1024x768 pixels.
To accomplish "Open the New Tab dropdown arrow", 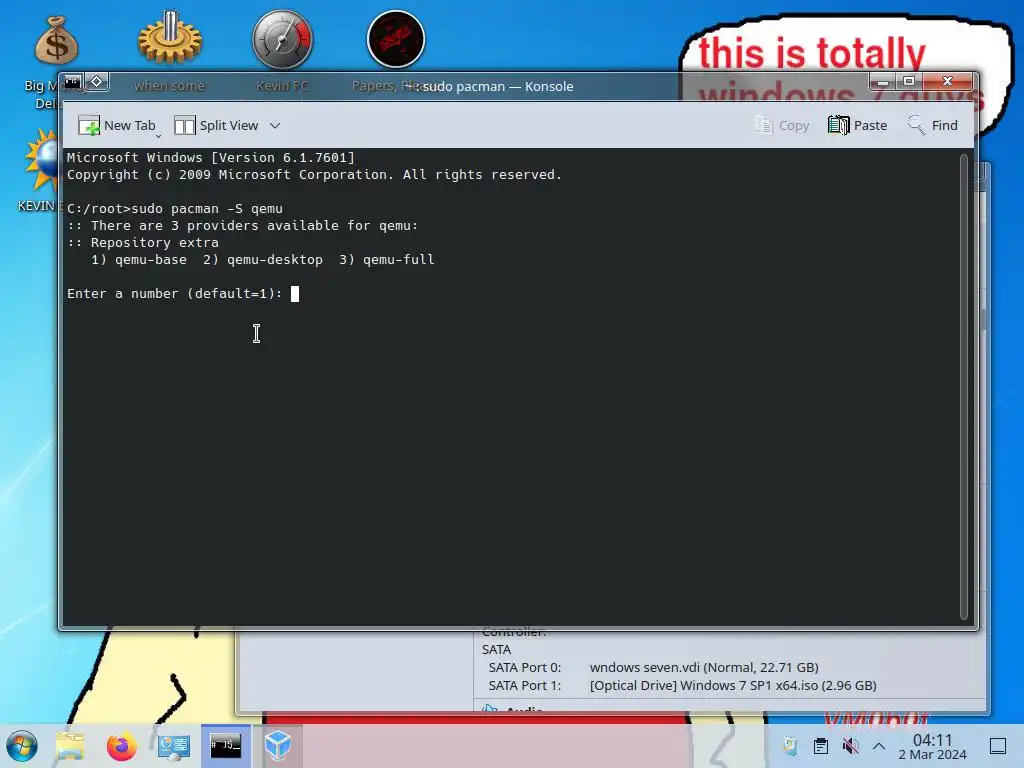I will click(x=158, y=136).
